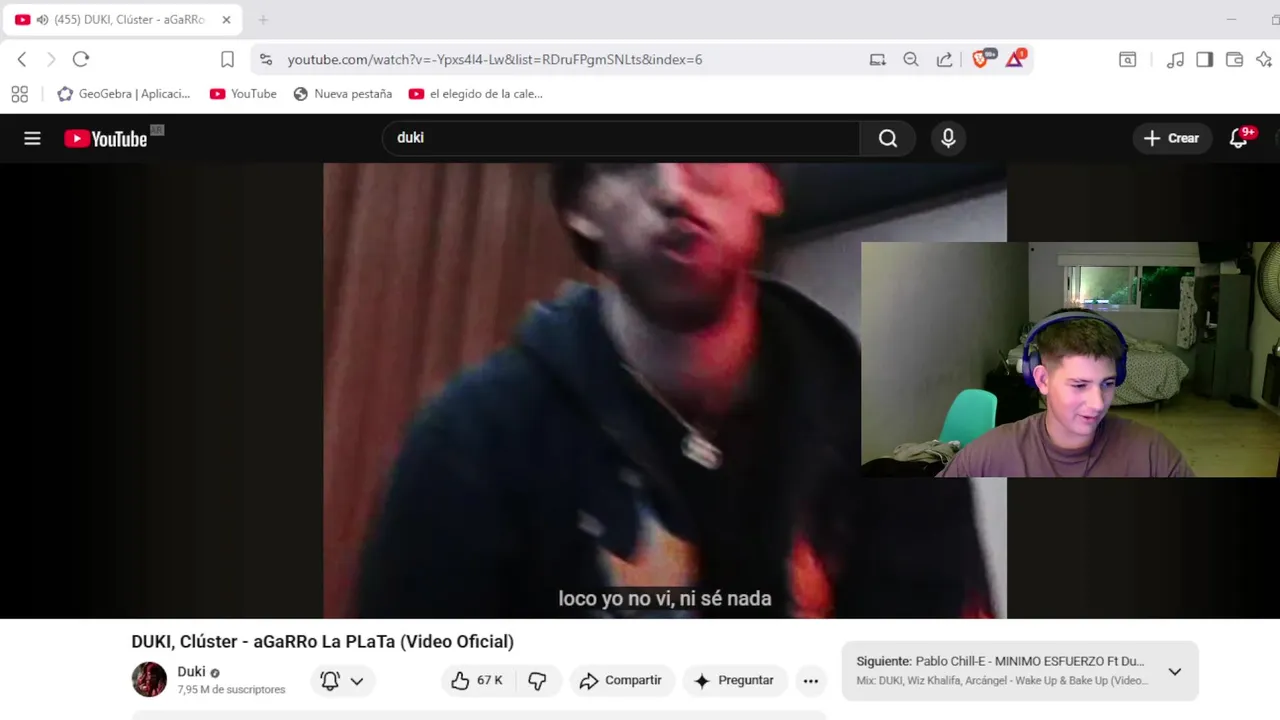Click the Siguiente: Pablo Chill-E playlist header
Image resolution: width=1280 pixels, height=720 pixels.
coord(1000,661)
